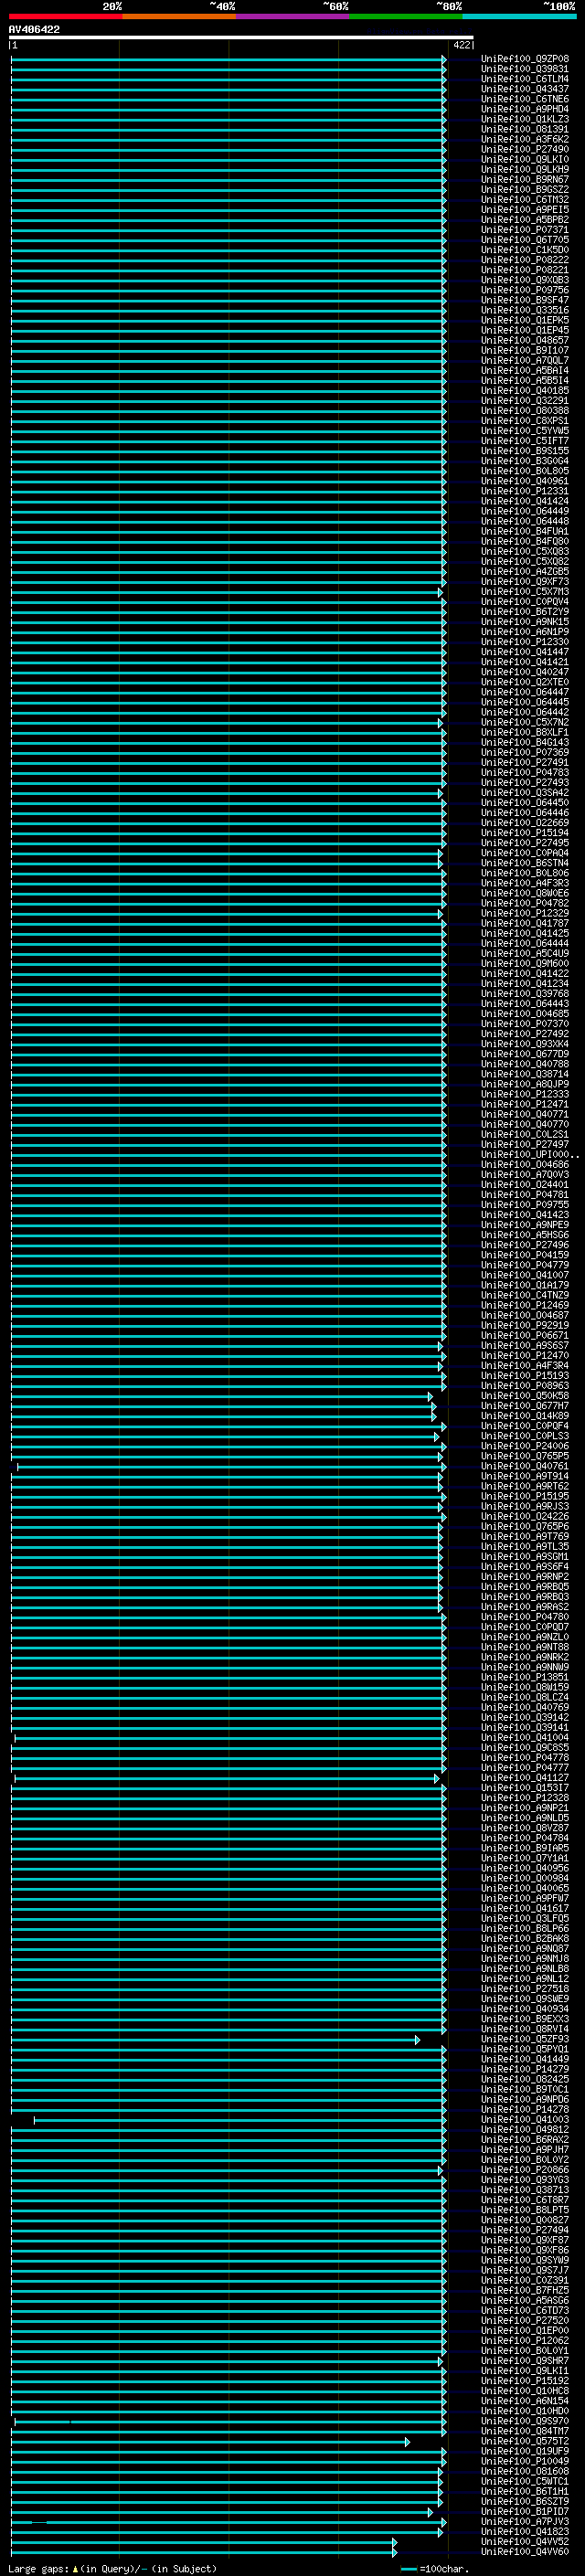Open hit UniRef100_C1K5D0
This screenshot has width=585, height=2576.
(524, 250)
